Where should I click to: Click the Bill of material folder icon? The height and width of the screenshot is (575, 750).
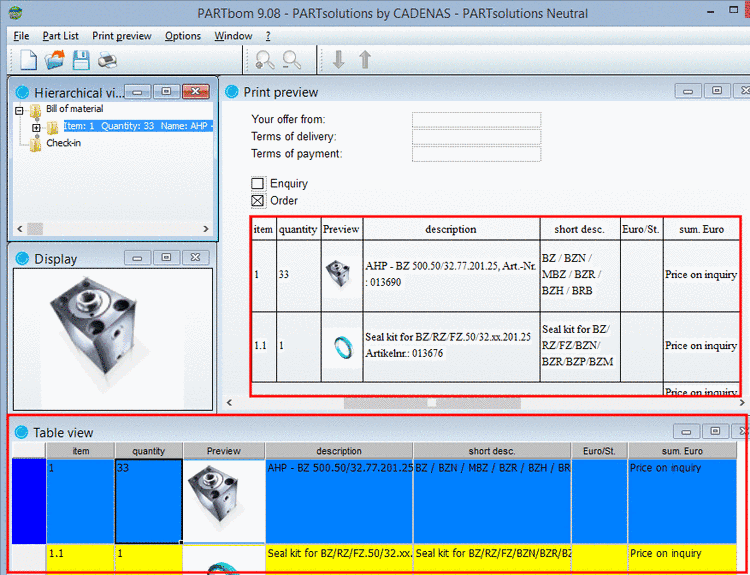click(35, 111)
